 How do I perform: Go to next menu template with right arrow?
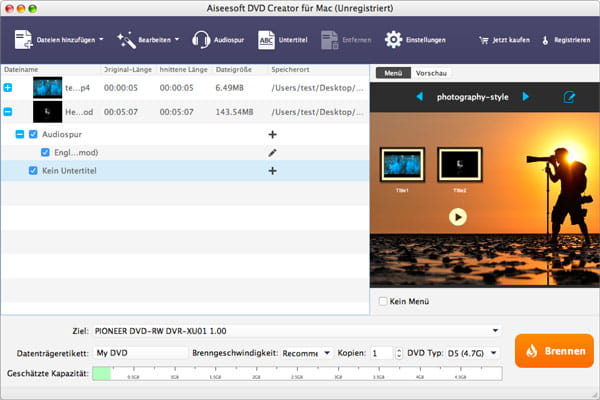click(x=526, y=97)
